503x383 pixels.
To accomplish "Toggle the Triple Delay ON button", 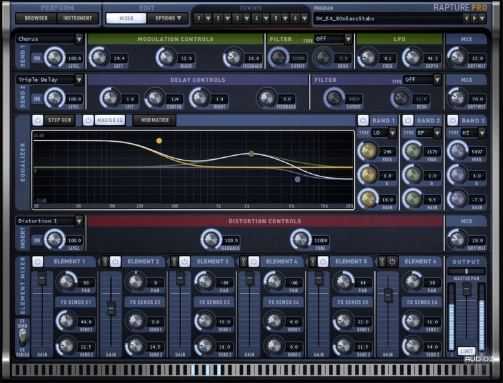I will (37, 99).
